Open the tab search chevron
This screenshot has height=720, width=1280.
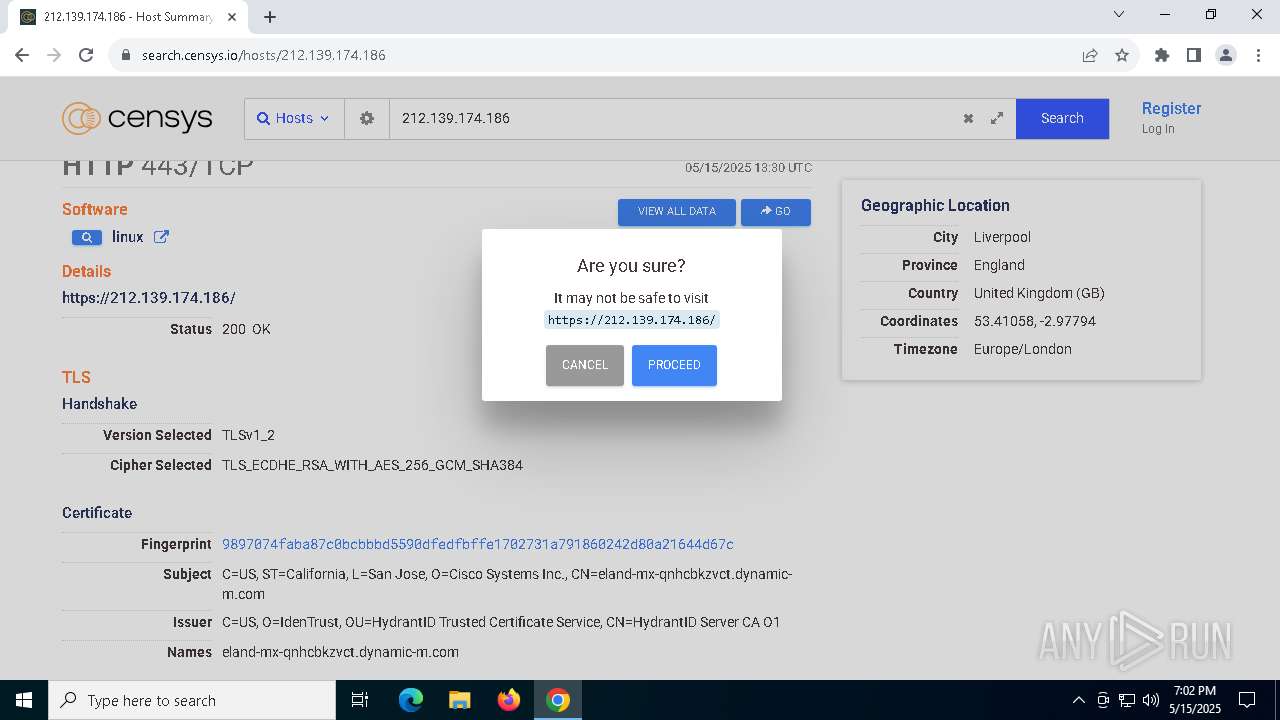click(x=1119, y=15)
